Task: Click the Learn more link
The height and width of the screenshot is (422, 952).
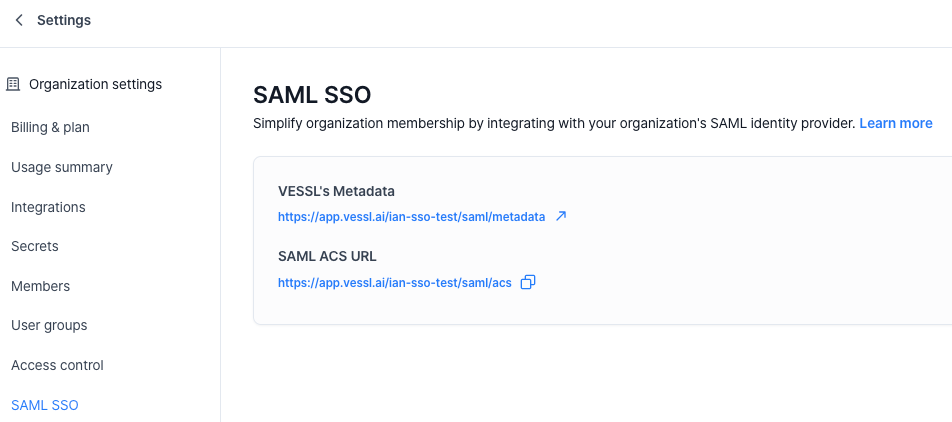Action: click(x=896, y=123)
